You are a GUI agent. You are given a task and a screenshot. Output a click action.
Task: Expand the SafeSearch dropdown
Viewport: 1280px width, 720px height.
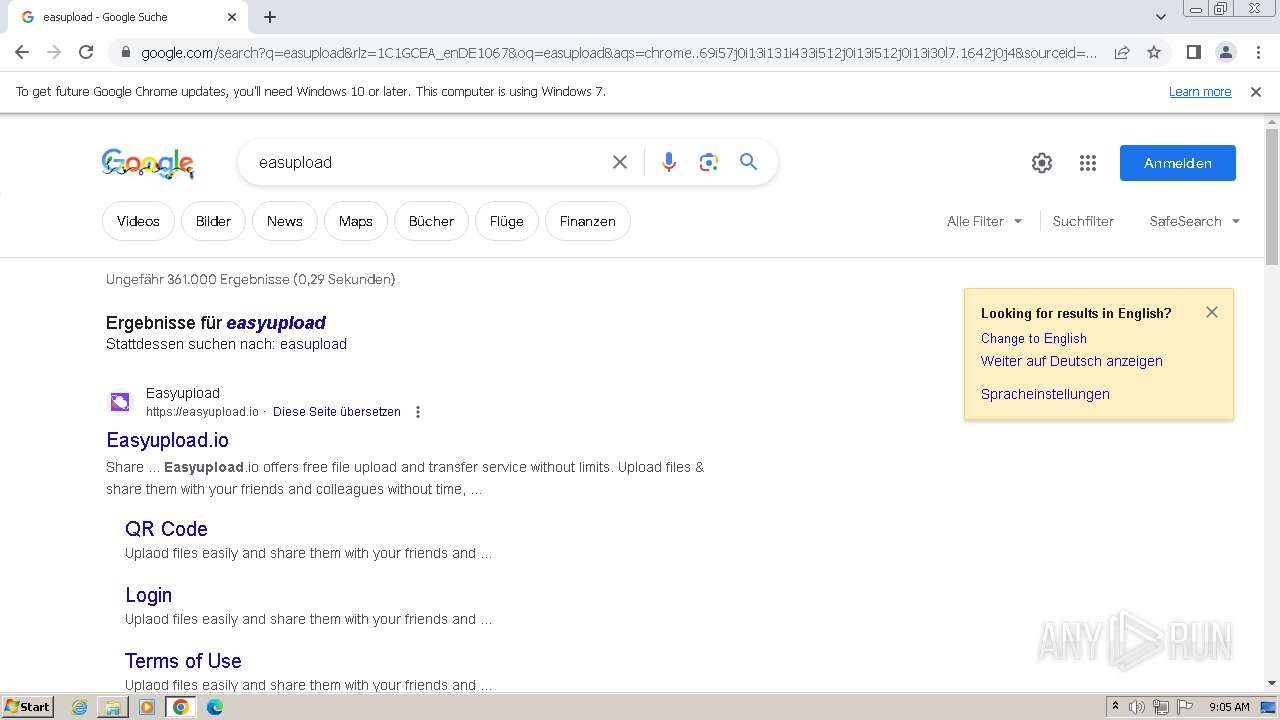click(1194, 221)
